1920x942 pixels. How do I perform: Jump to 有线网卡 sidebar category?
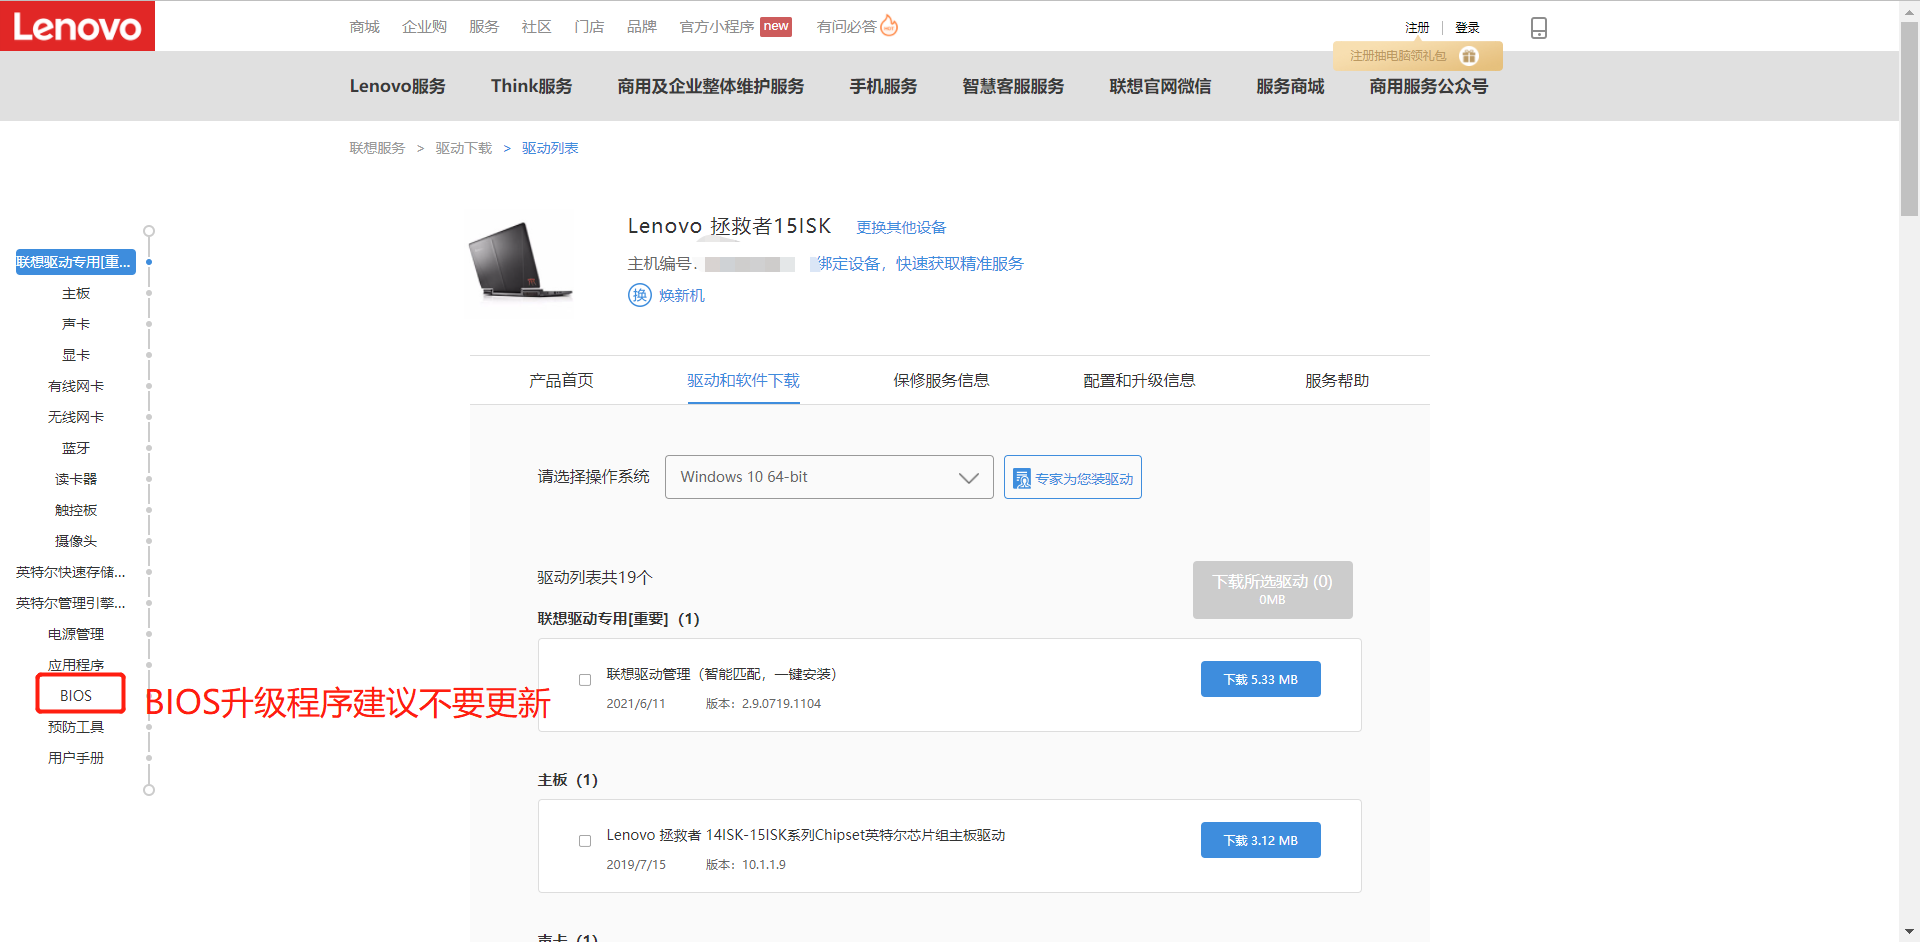[x=76, y=386]
